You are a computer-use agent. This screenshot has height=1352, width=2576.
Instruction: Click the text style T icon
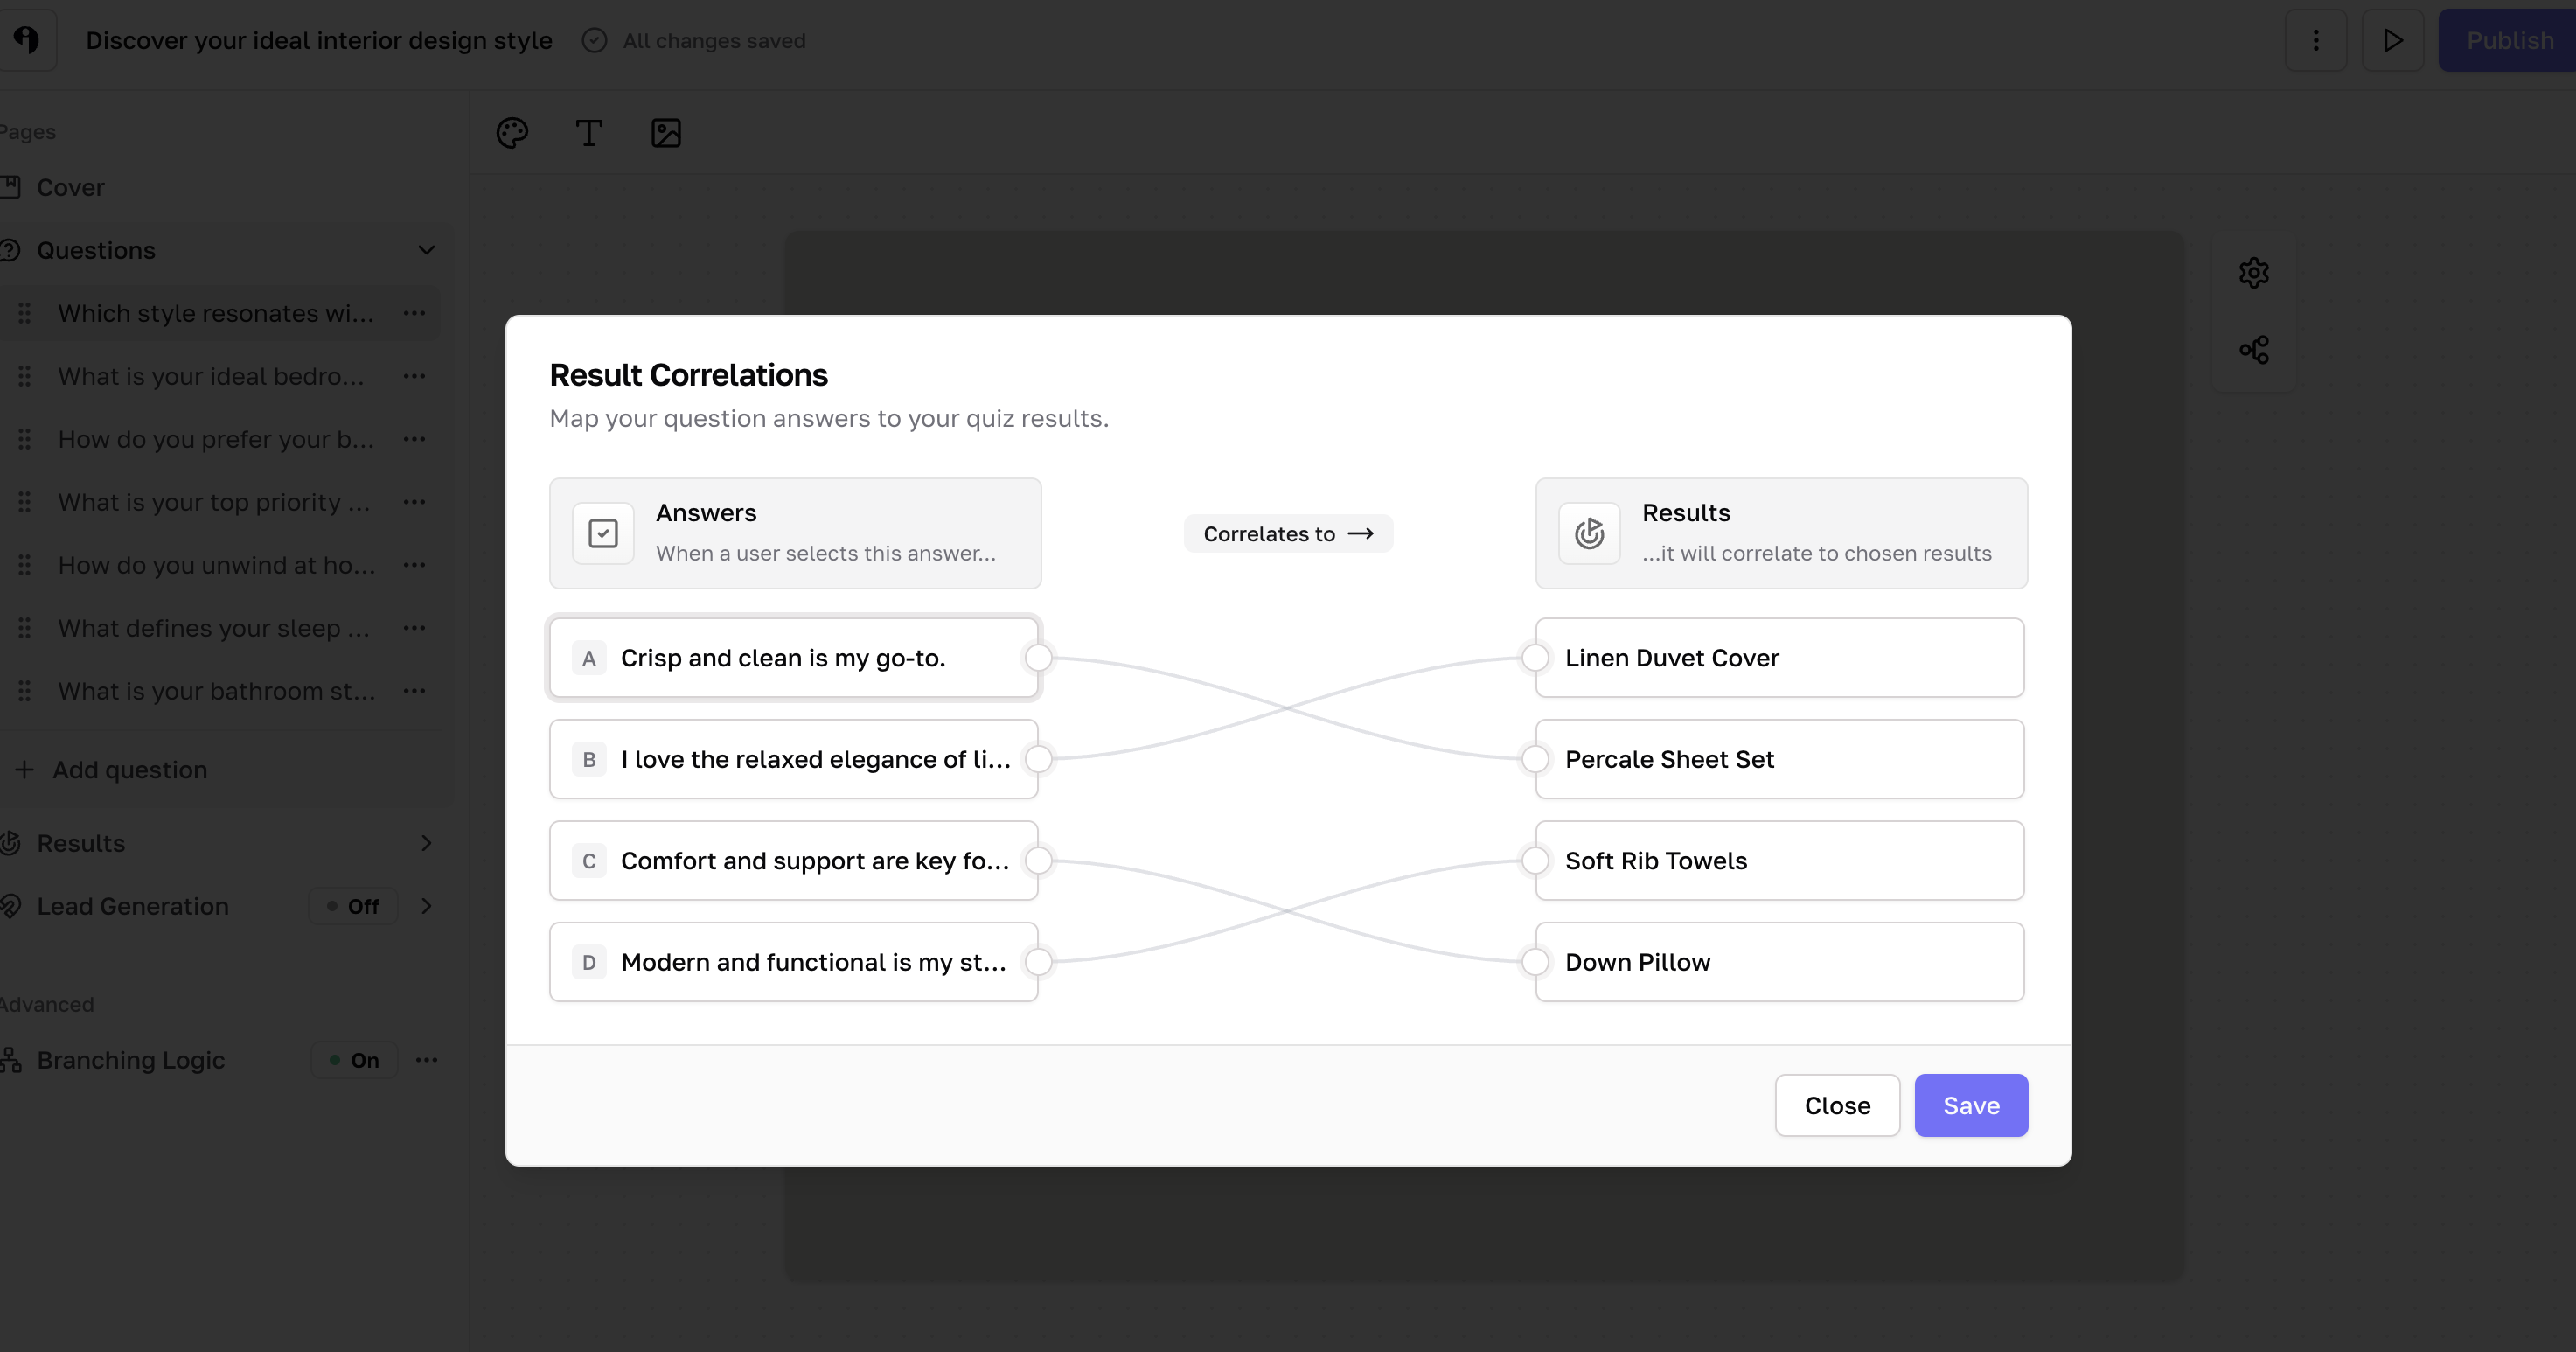589,133
